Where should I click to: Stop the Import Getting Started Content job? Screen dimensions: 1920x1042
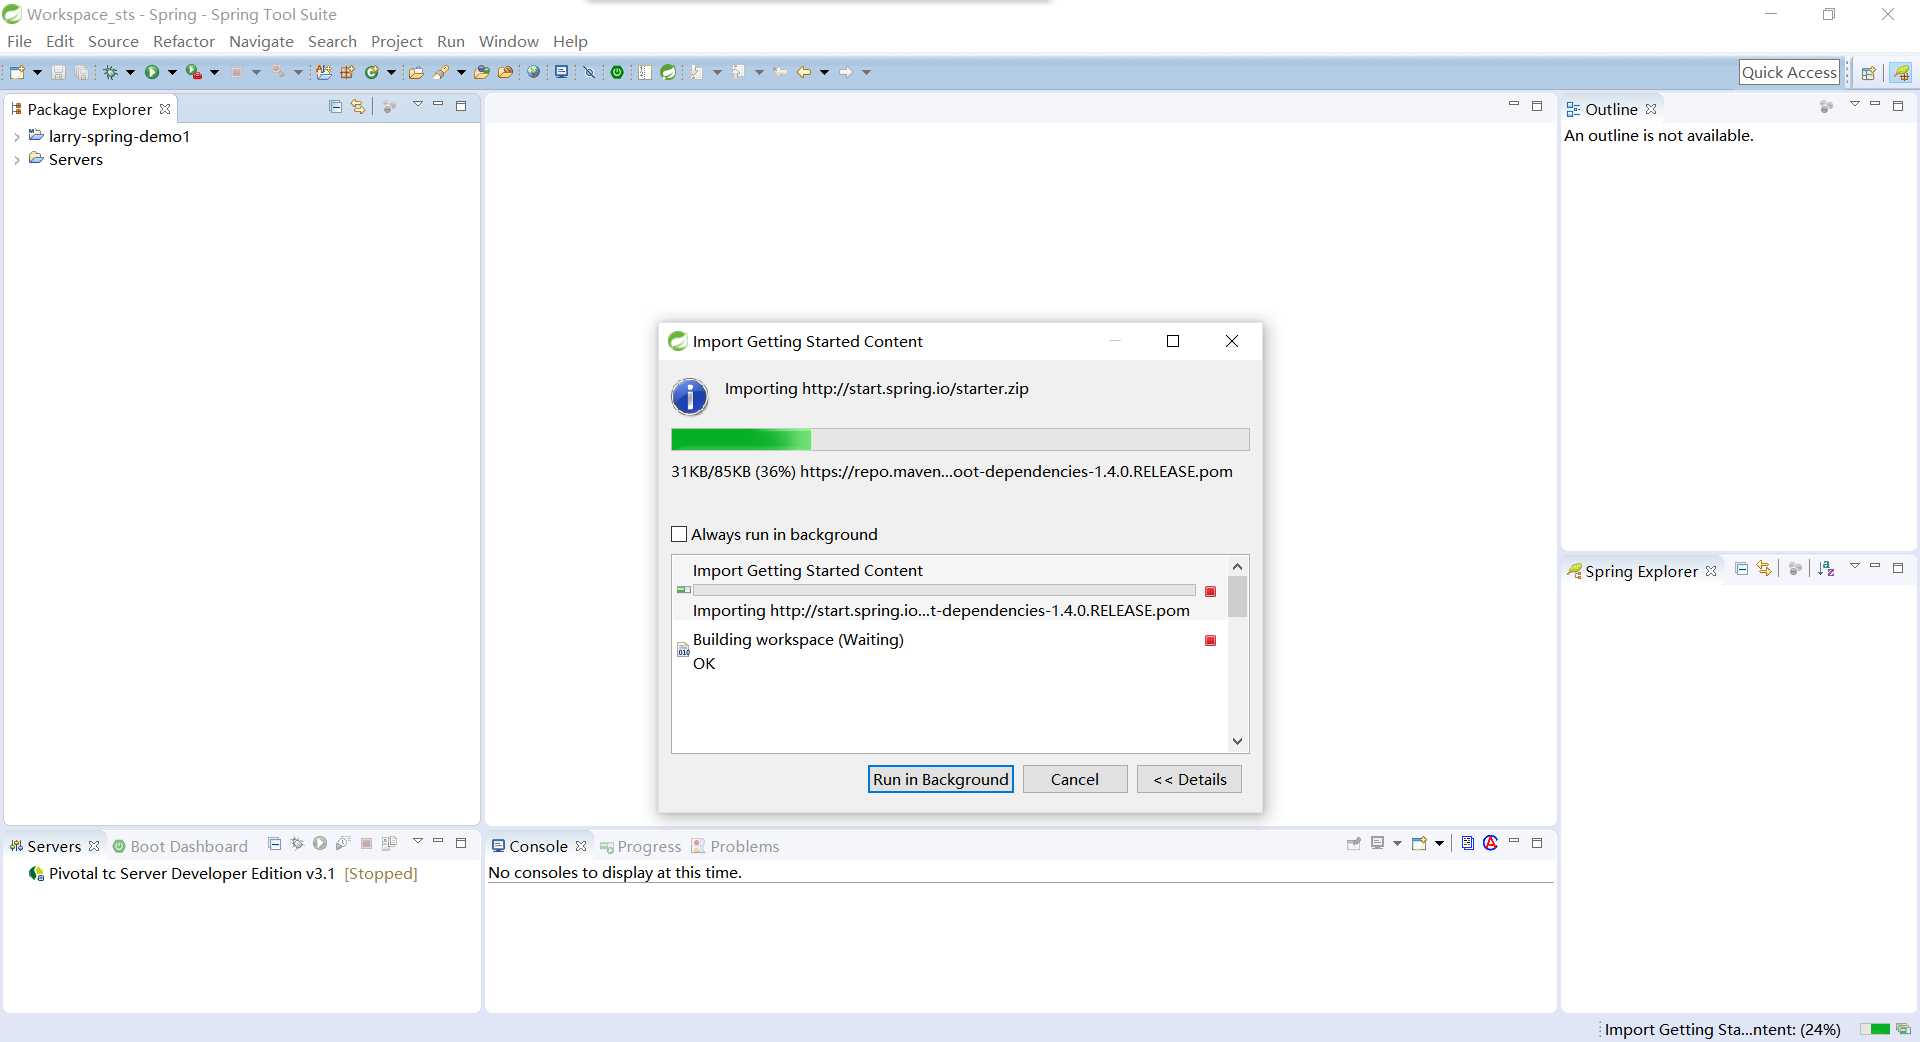pos(1210,591)
